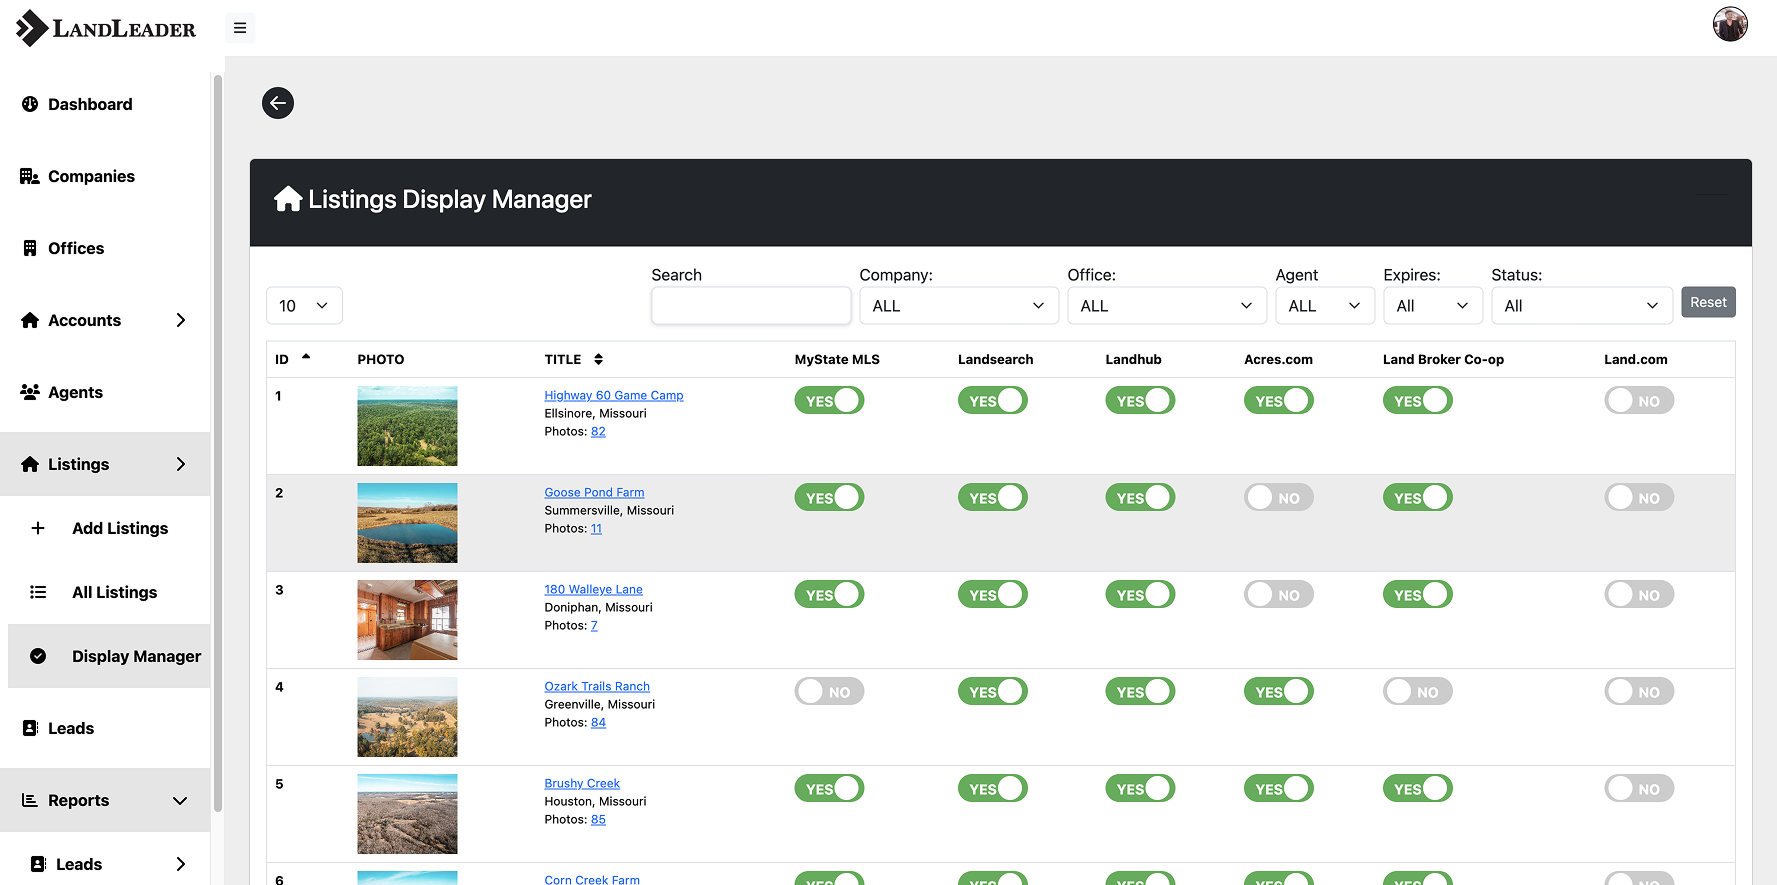Screen dimensions: 1777x885
Task: Toggle Landhub for Brushy Creek
Action: [x=1140, y=789]
